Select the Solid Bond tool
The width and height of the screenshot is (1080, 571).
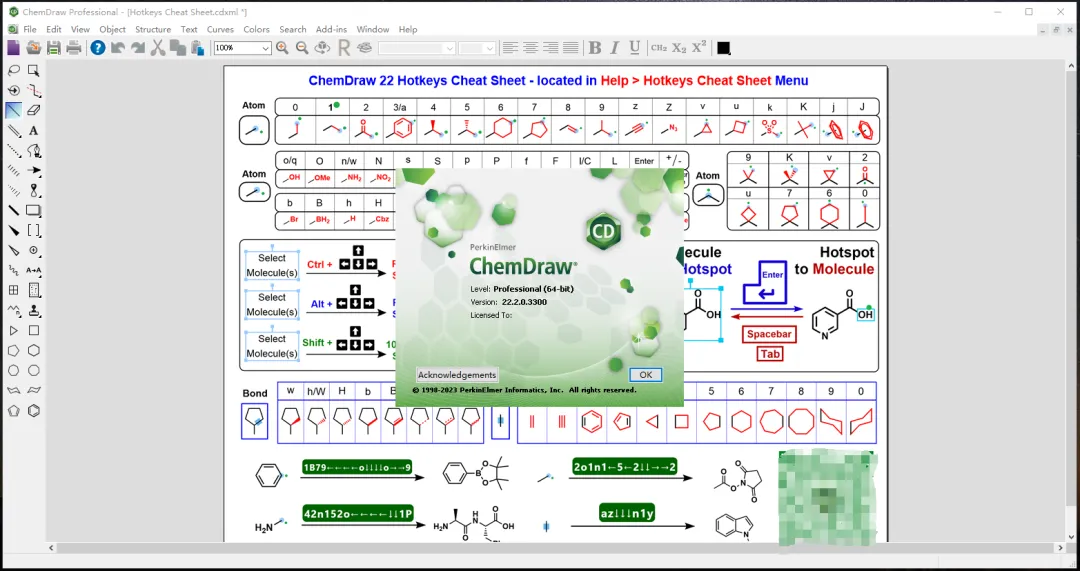(x=14, y=110)
